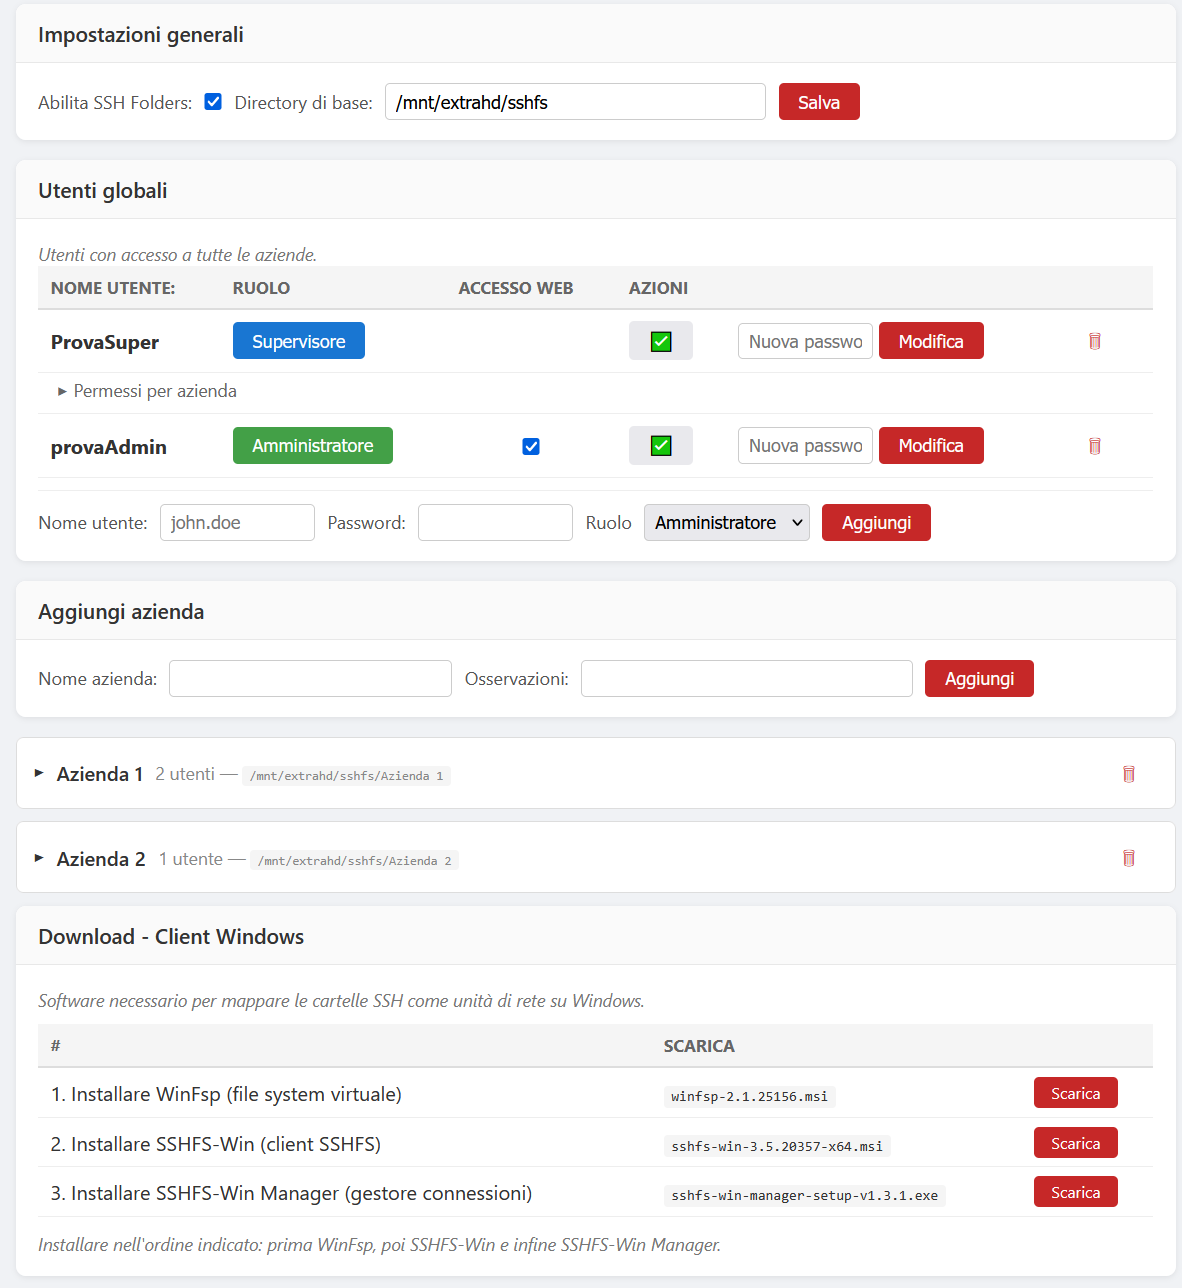1182x1288 pixels.
Task: Click the Directory di base field
Action: [x=575, y=102]
